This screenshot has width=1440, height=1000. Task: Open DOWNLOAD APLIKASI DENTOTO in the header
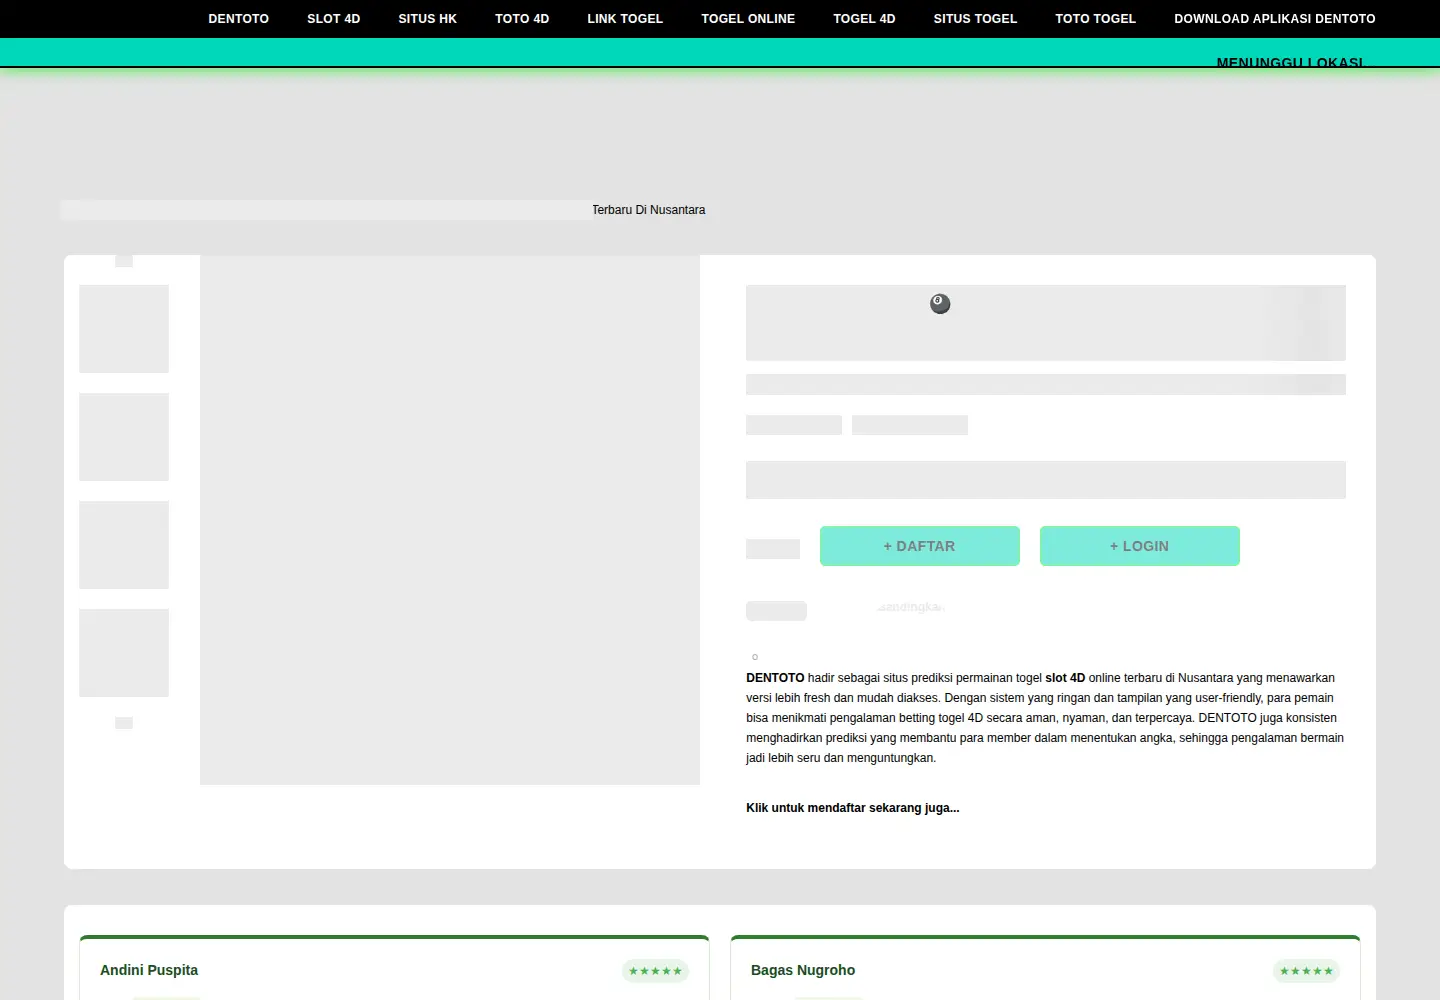tap(1274, 19)
